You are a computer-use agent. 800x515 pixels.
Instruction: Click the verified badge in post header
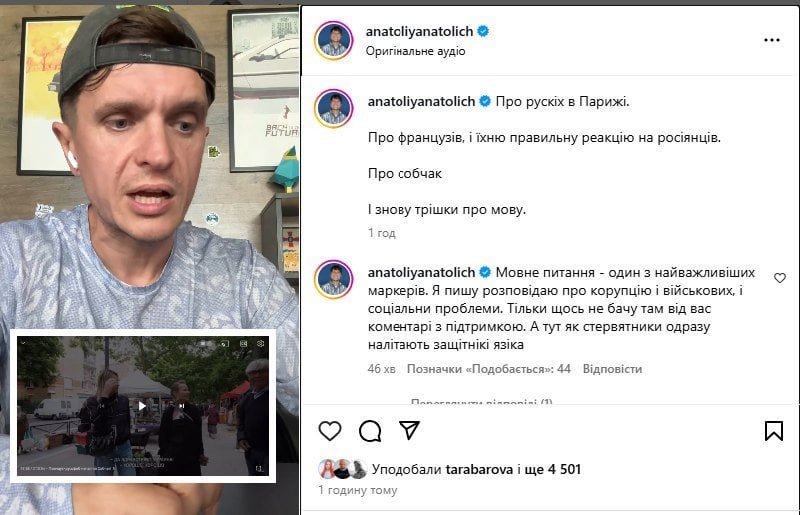(483, 32)
